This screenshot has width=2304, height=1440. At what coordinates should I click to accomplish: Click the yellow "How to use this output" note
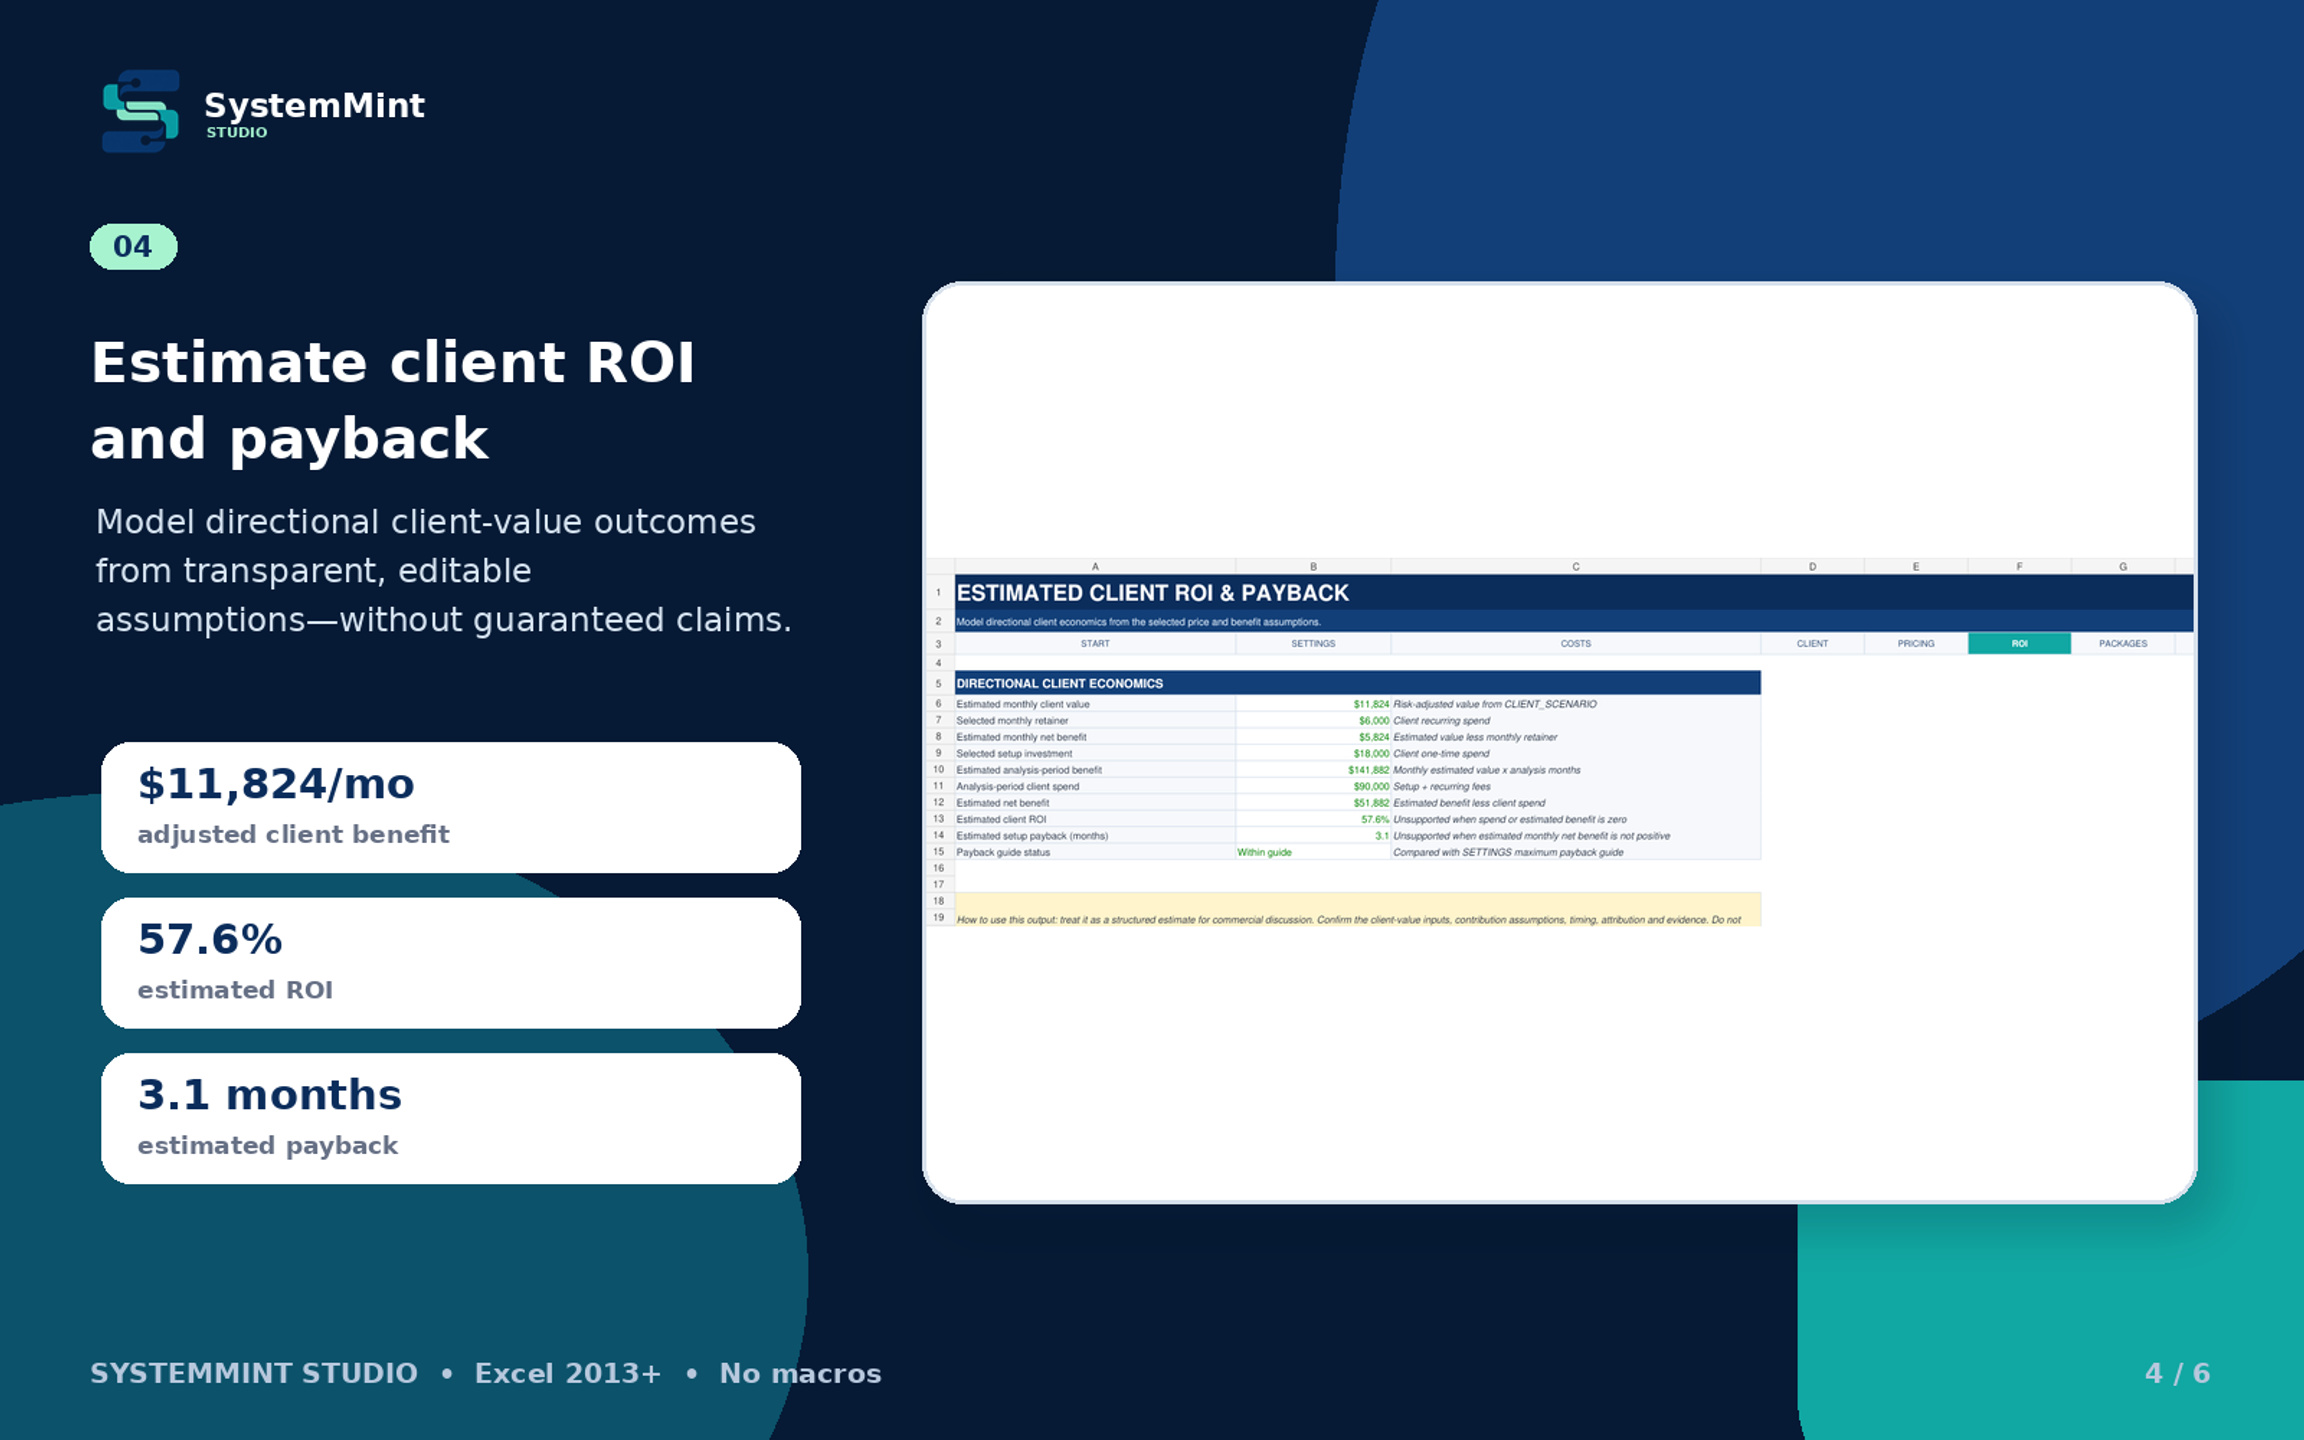tap(1357, 910)
